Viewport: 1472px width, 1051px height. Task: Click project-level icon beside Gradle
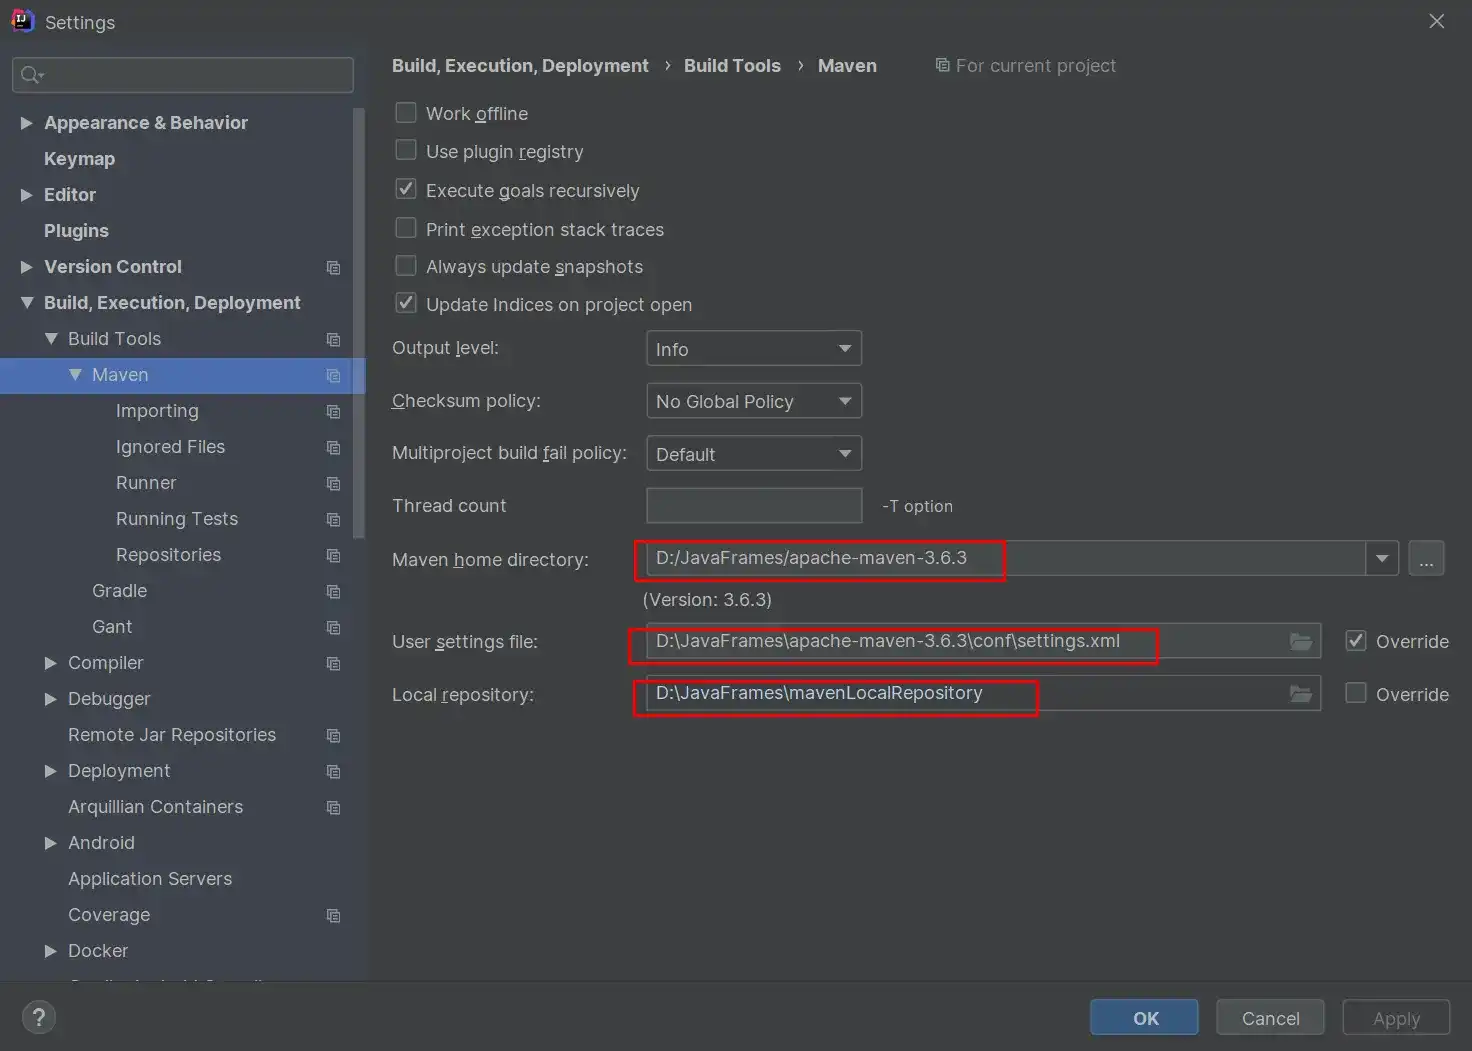point(333,591)
